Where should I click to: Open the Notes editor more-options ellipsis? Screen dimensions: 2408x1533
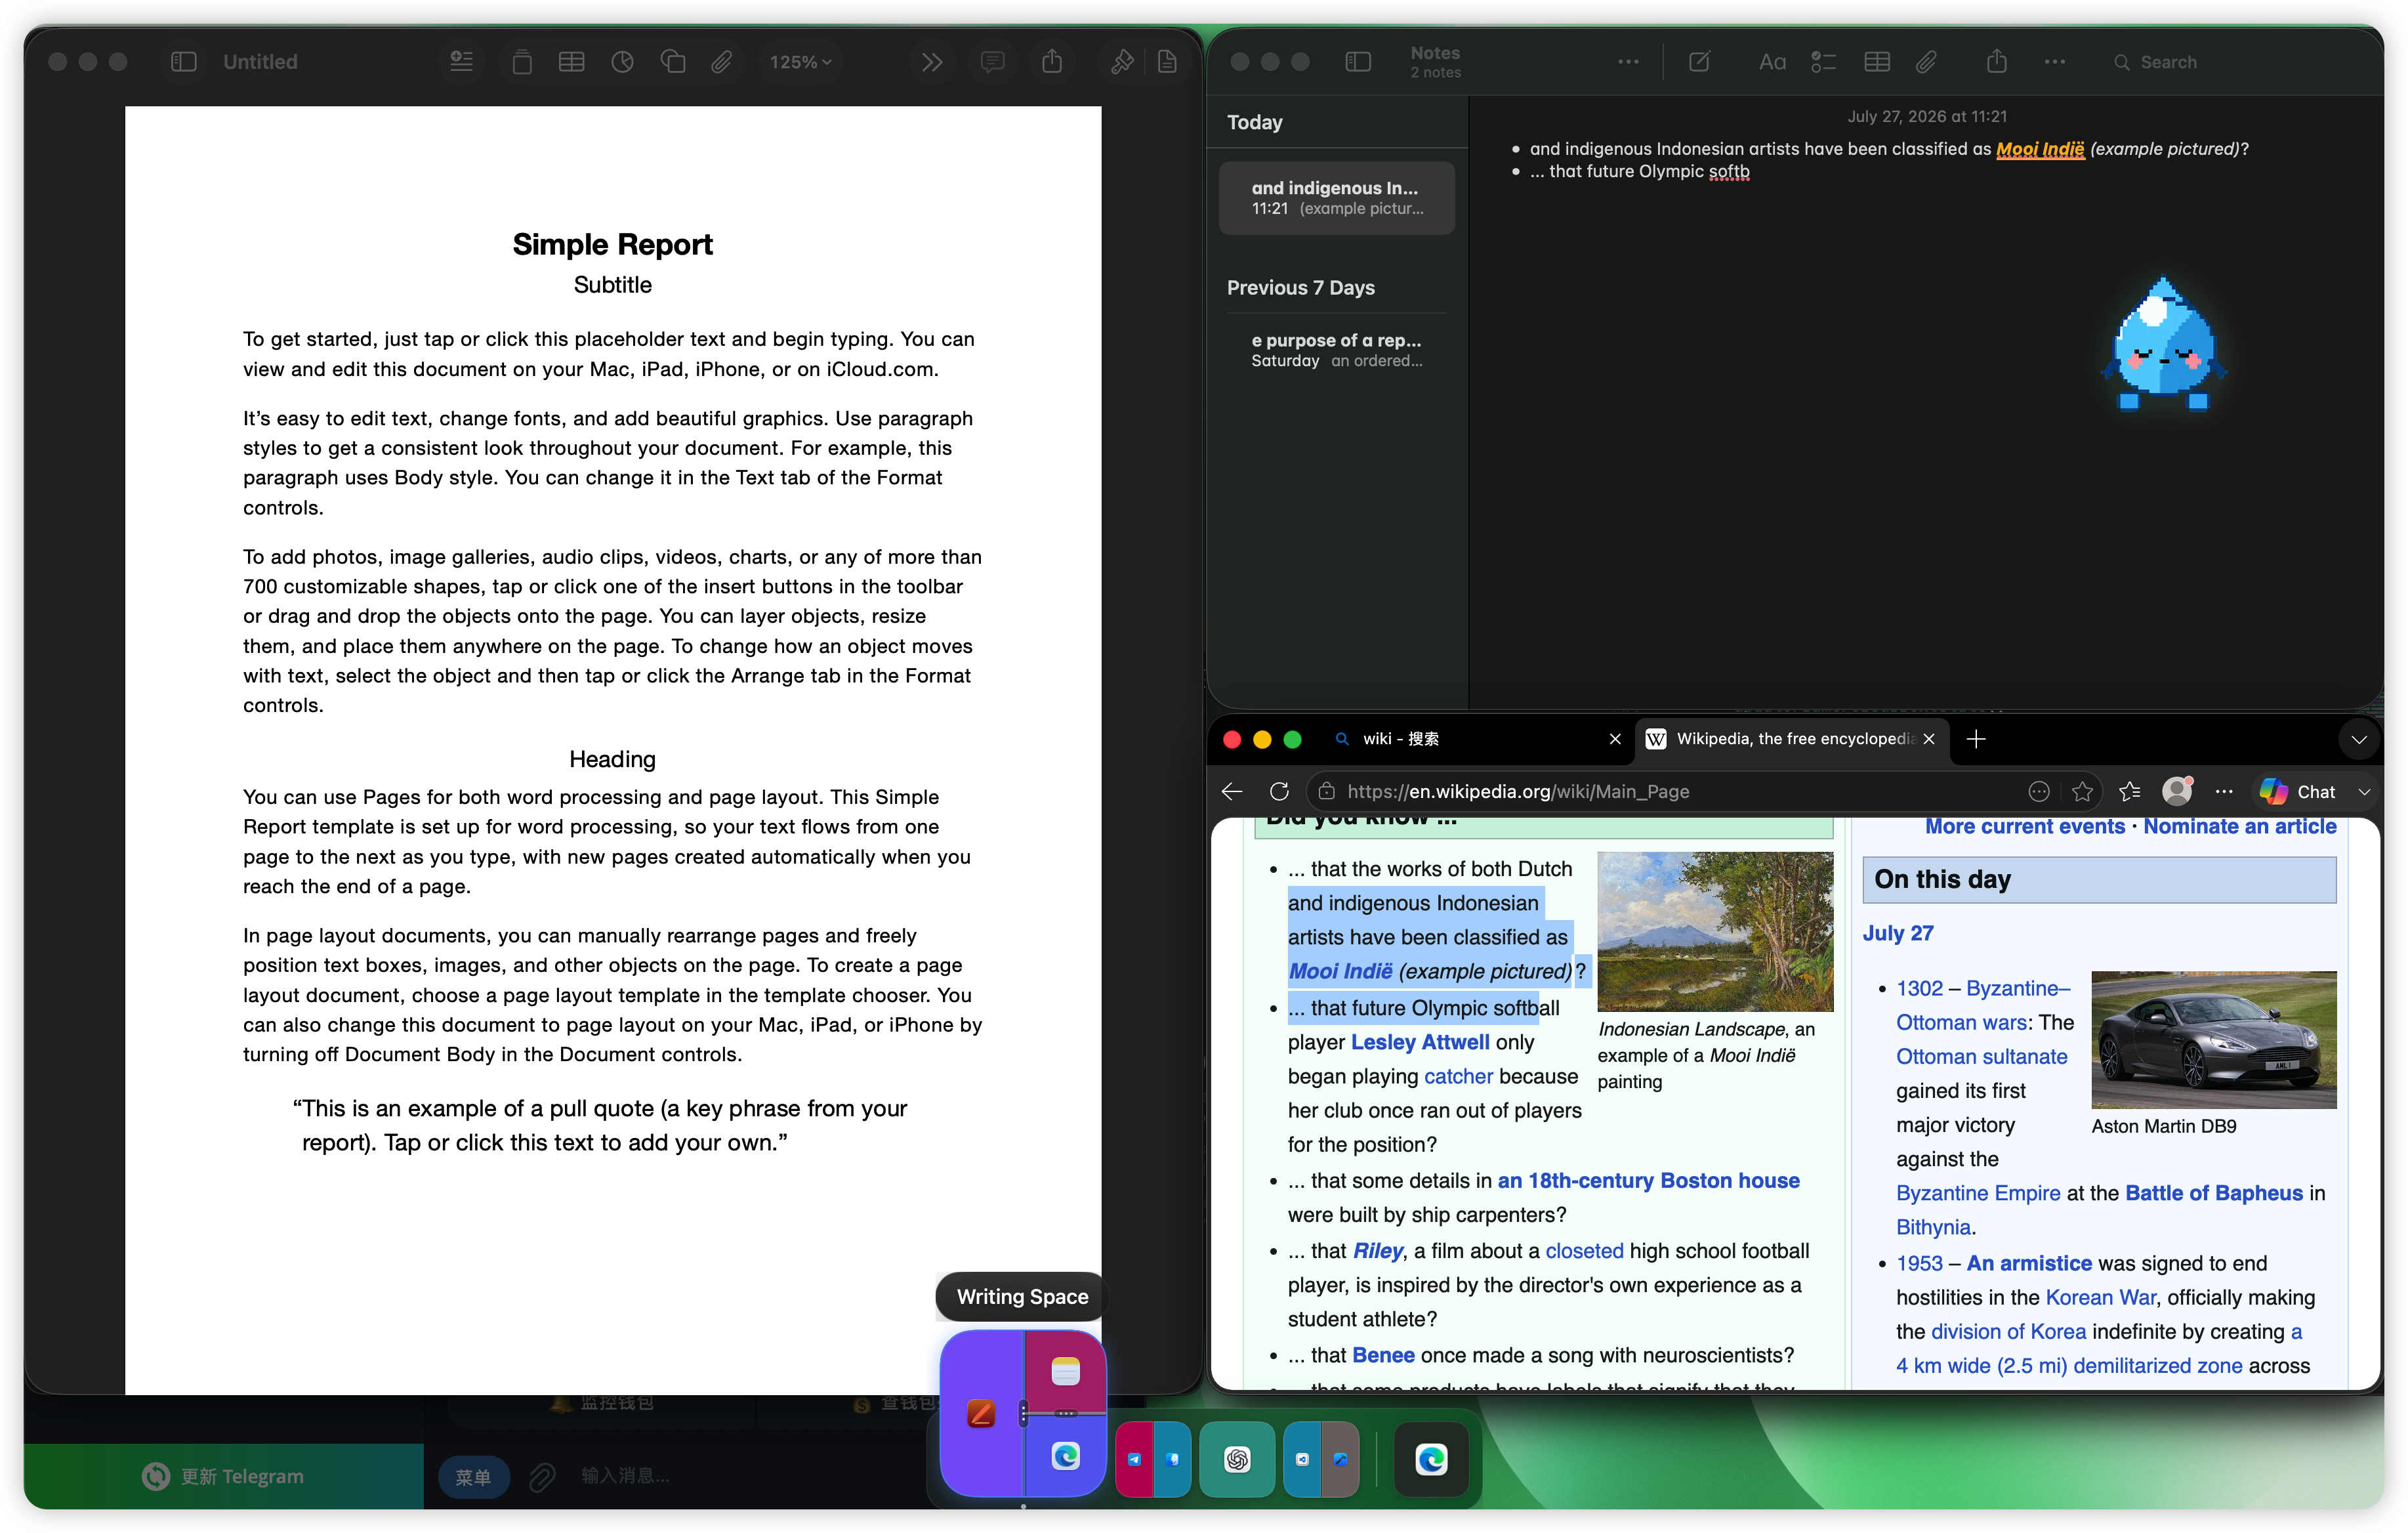click(x=2055, y=62)
